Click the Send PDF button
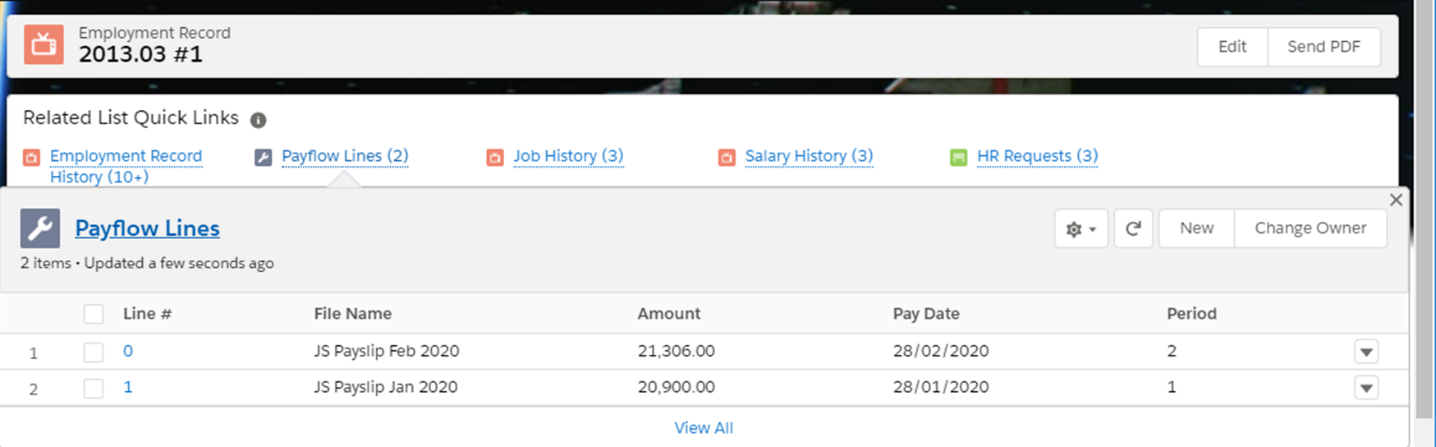The height and width of the screenshot is (447, 1436). pyautogui.click(x=1323, y=47)
